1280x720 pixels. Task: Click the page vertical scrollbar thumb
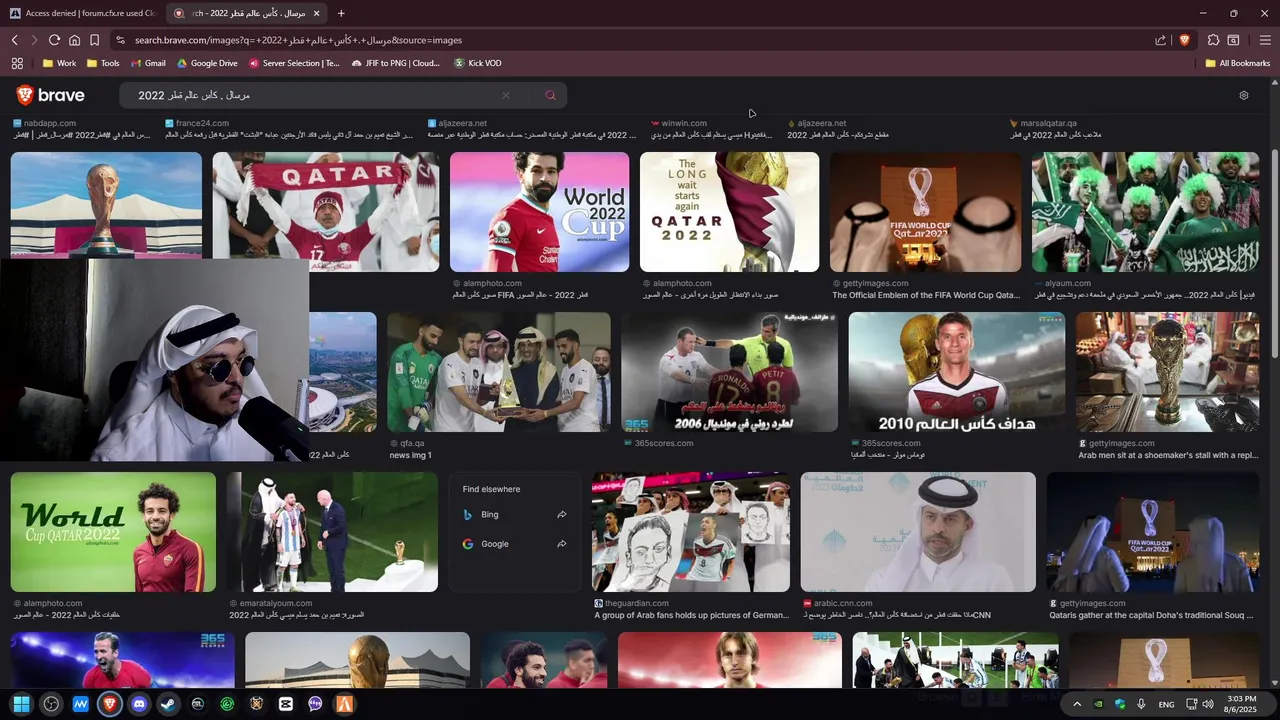(x=1275, y=253)
